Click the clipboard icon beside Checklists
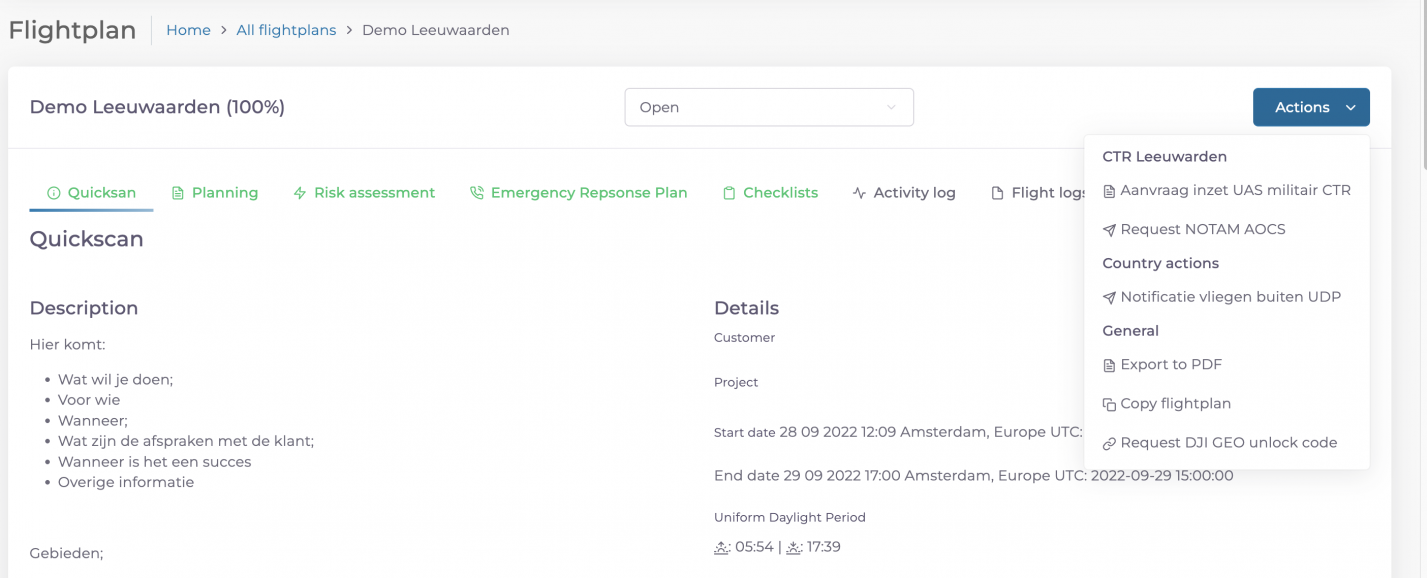This screenshot has height=578, width=1427. (x=729, y=193)
